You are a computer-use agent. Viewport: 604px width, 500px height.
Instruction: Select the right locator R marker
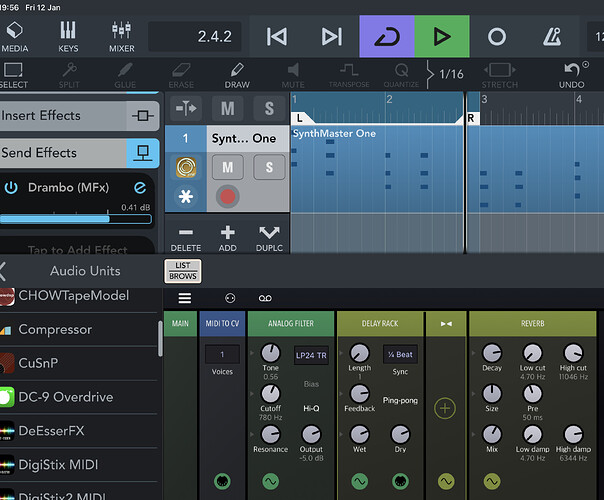(x=471, y=118)
